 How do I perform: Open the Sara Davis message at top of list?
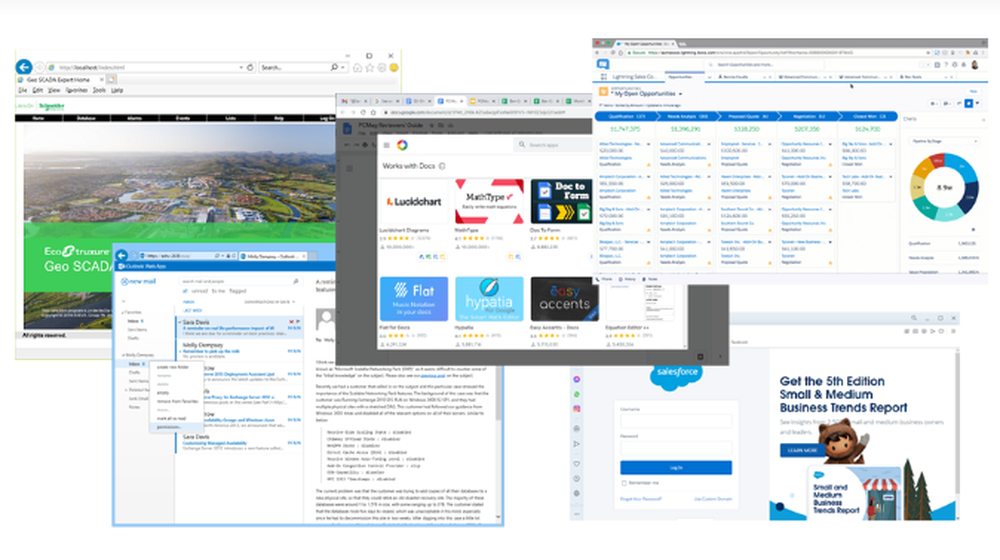[240, 325]
